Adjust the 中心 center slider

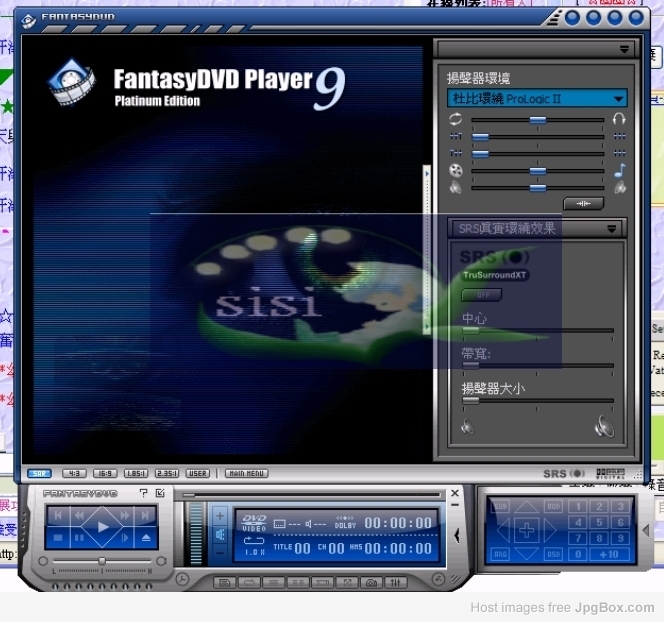(537, 330)
